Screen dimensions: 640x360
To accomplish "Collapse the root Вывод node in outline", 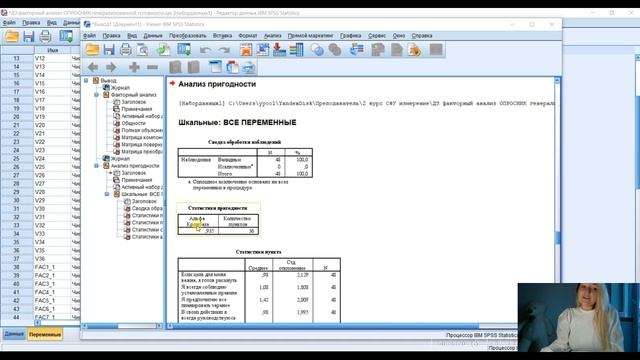I will (x=86, y=81).
